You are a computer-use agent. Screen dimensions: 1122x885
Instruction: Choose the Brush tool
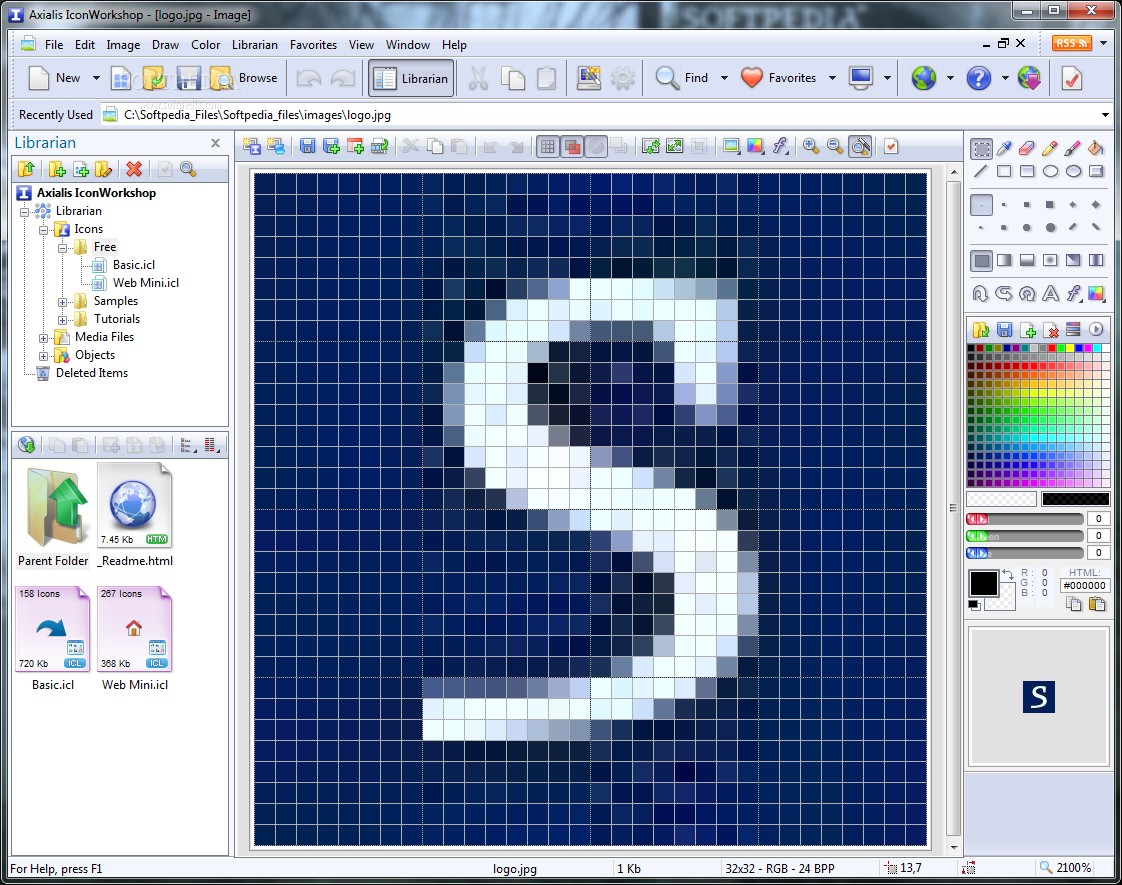tap(1071, 148)
